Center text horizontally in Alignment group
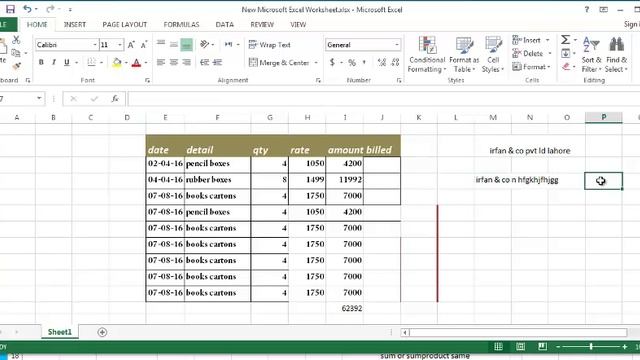 174,62
